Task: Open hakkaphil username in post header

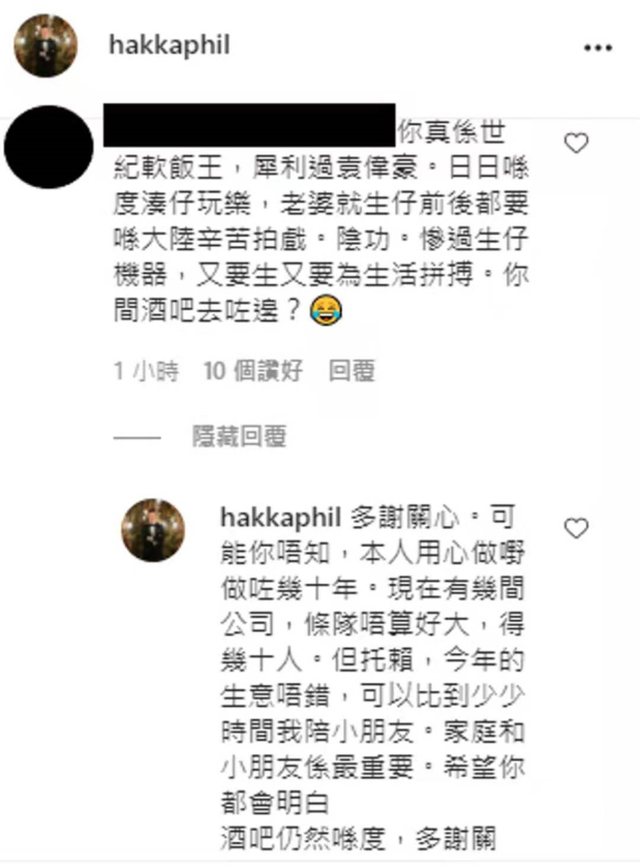Action: click(x=169, y=45)
